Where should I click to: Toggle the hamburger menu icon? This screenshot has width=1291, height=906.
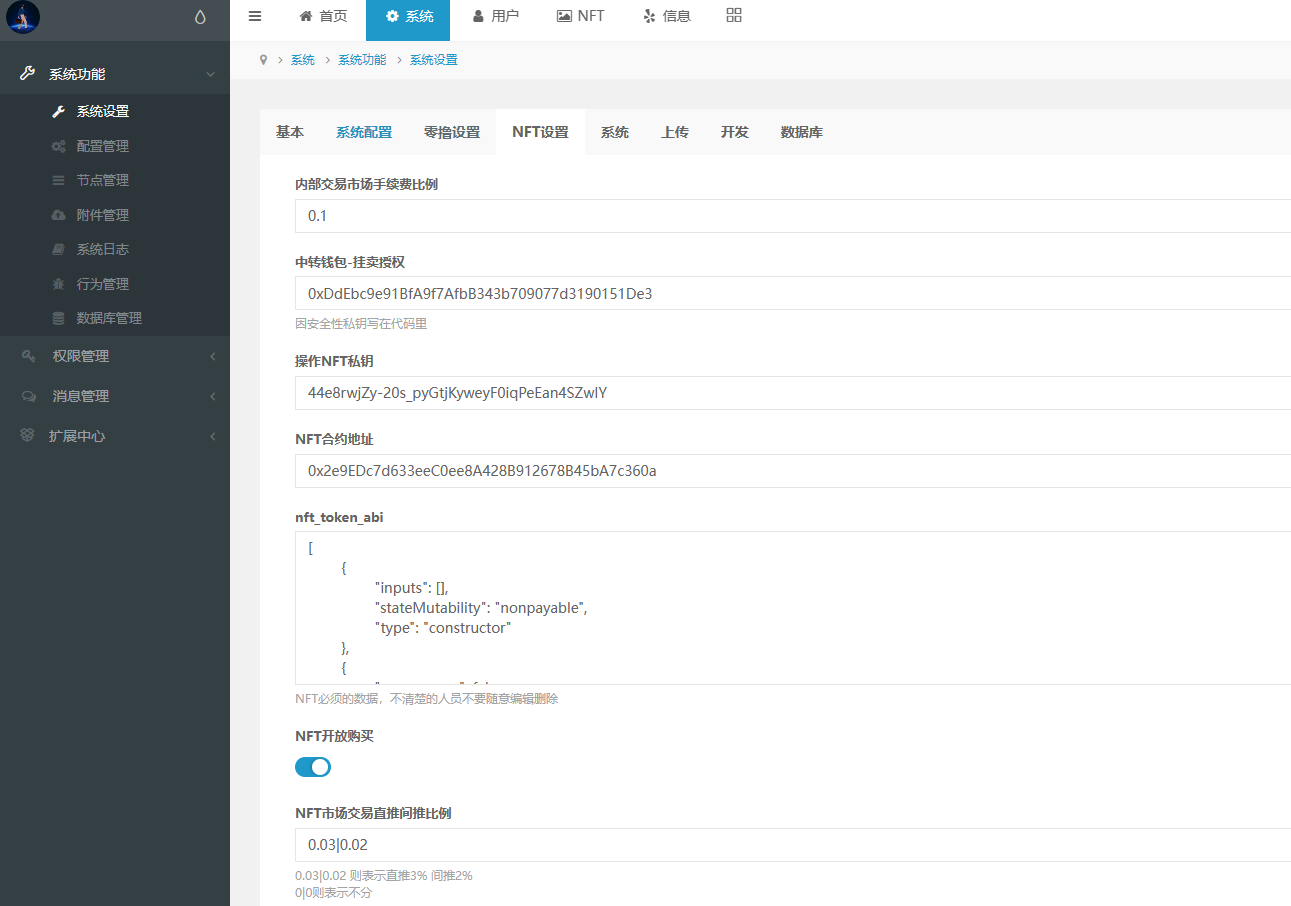(255, 16)
